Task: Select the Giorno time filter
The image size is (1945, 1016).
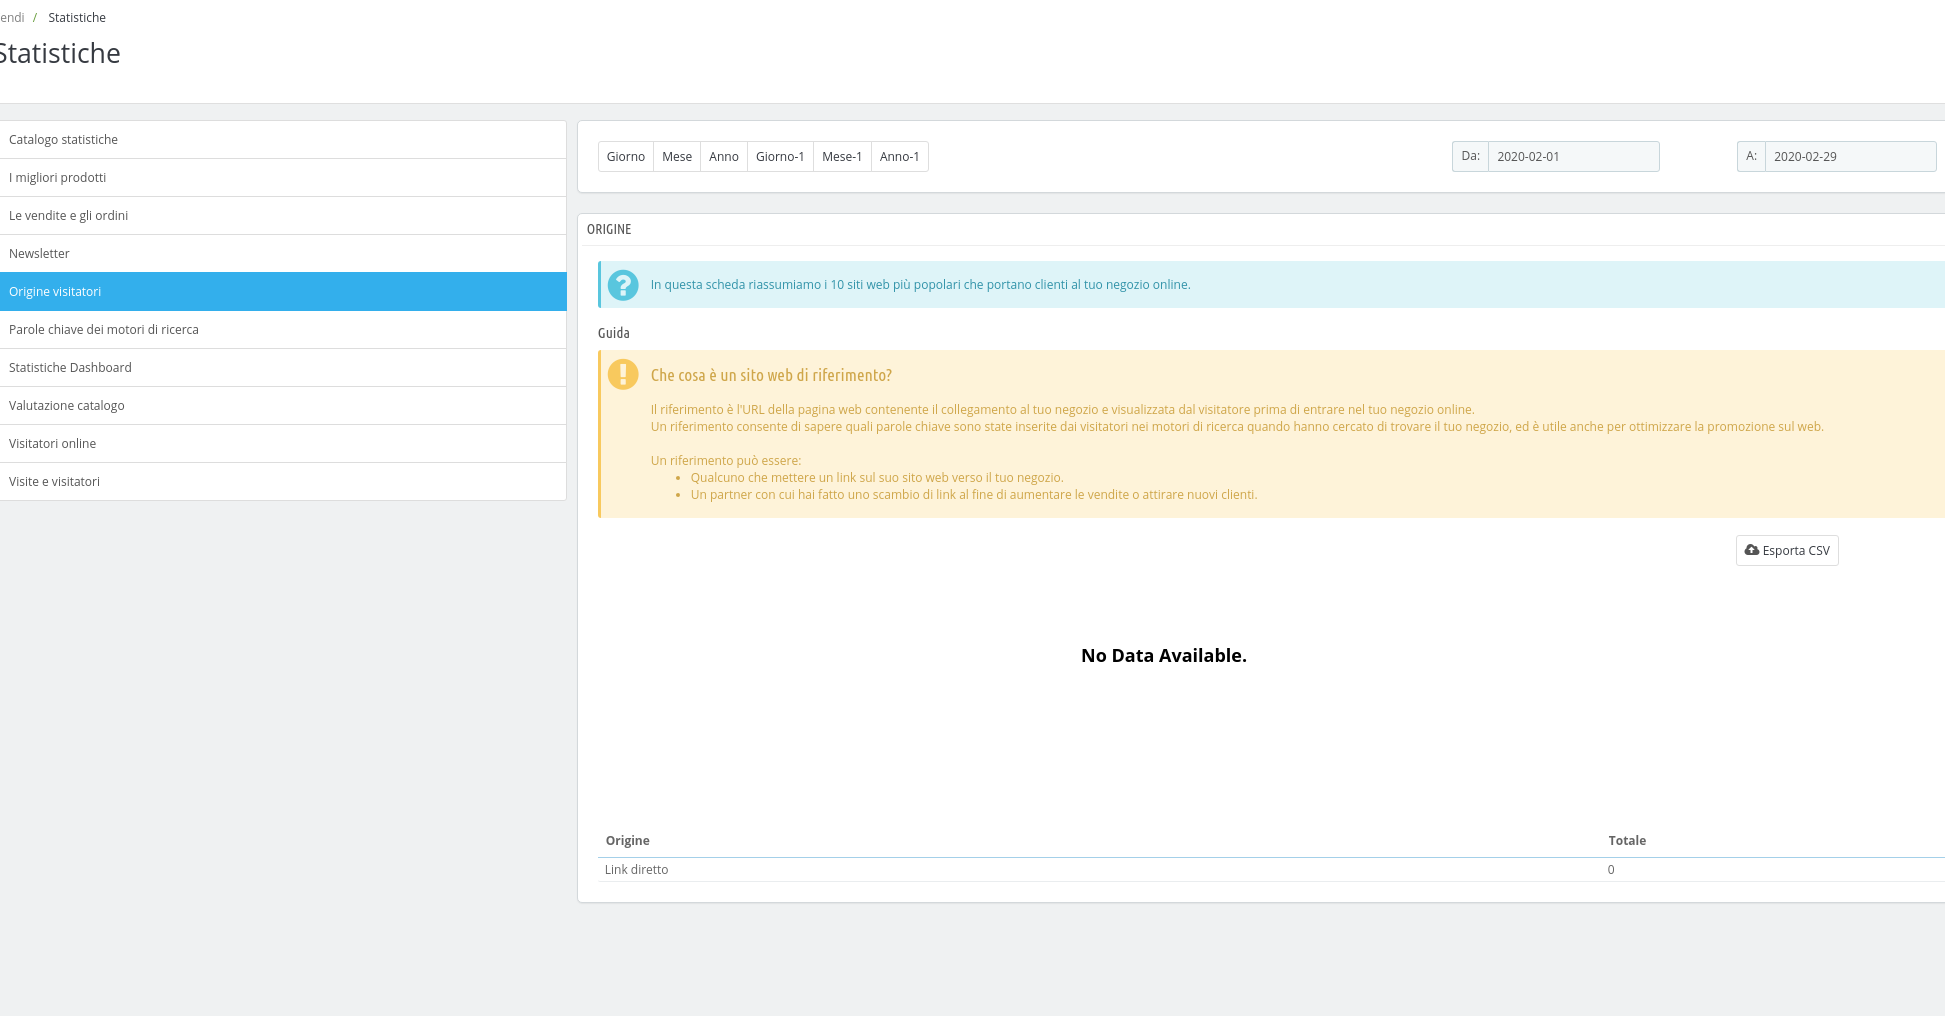Action: tap(625, 156)
